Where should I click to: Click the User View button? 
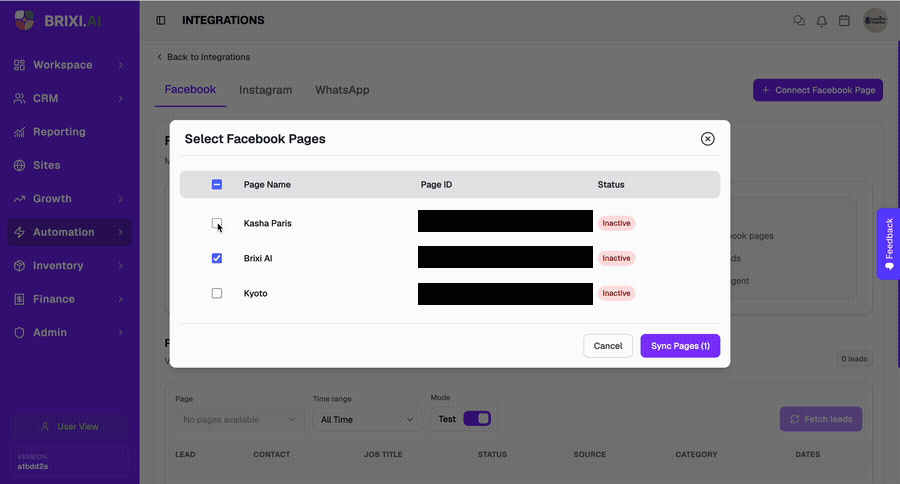[69, 427]
